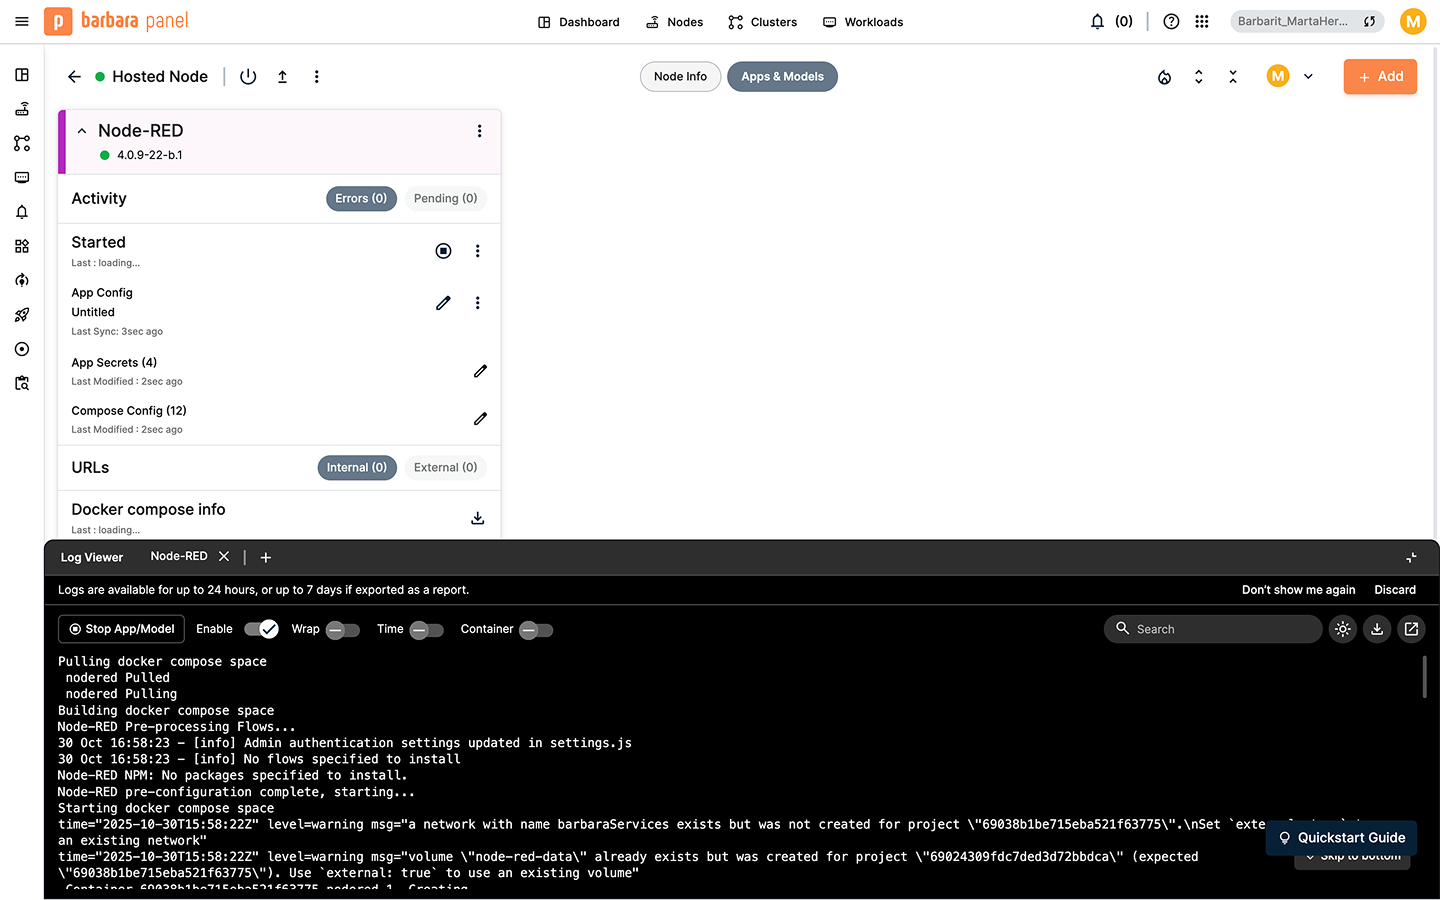Image resolution: width=1440 pixels, height=900 pixels.
Task: Edit Compose Config with pencil icon
Action: [480, 419]
